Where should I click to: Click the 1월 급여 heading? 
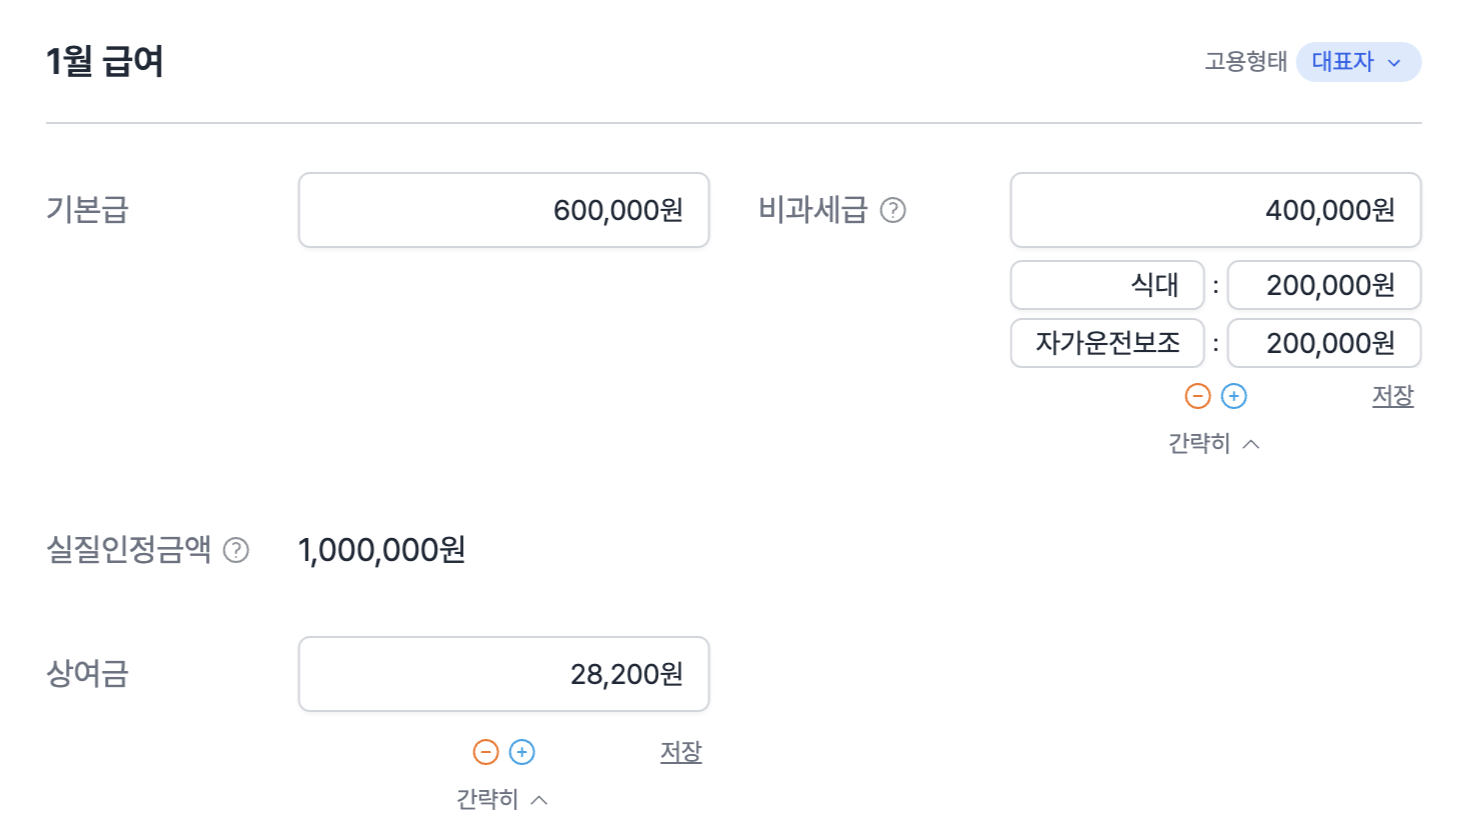(105, 62)
